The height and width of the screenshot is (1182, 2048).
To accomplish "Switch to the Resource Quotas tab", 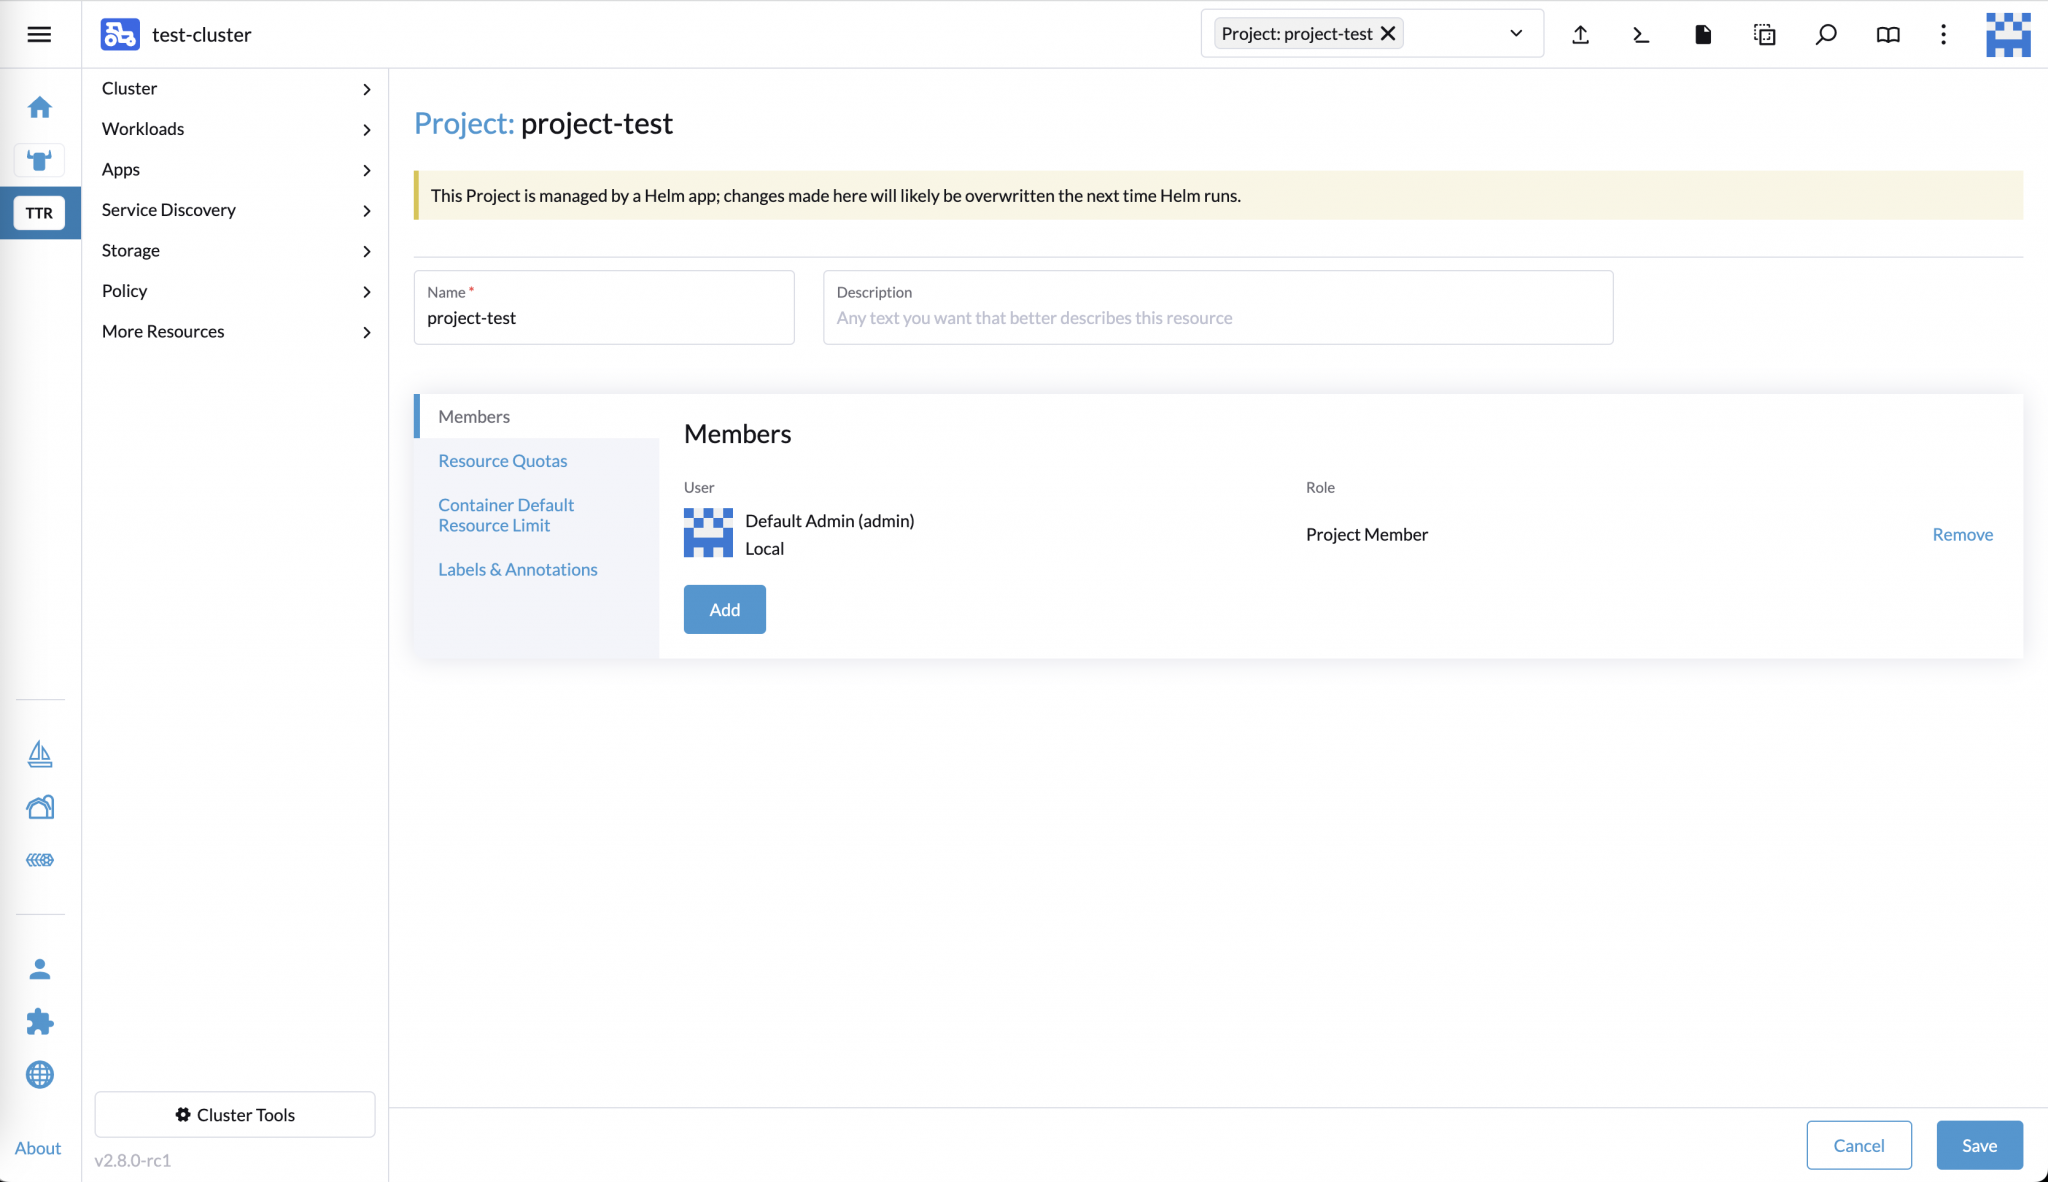I will pyautogui.click(x=502, y=460).
